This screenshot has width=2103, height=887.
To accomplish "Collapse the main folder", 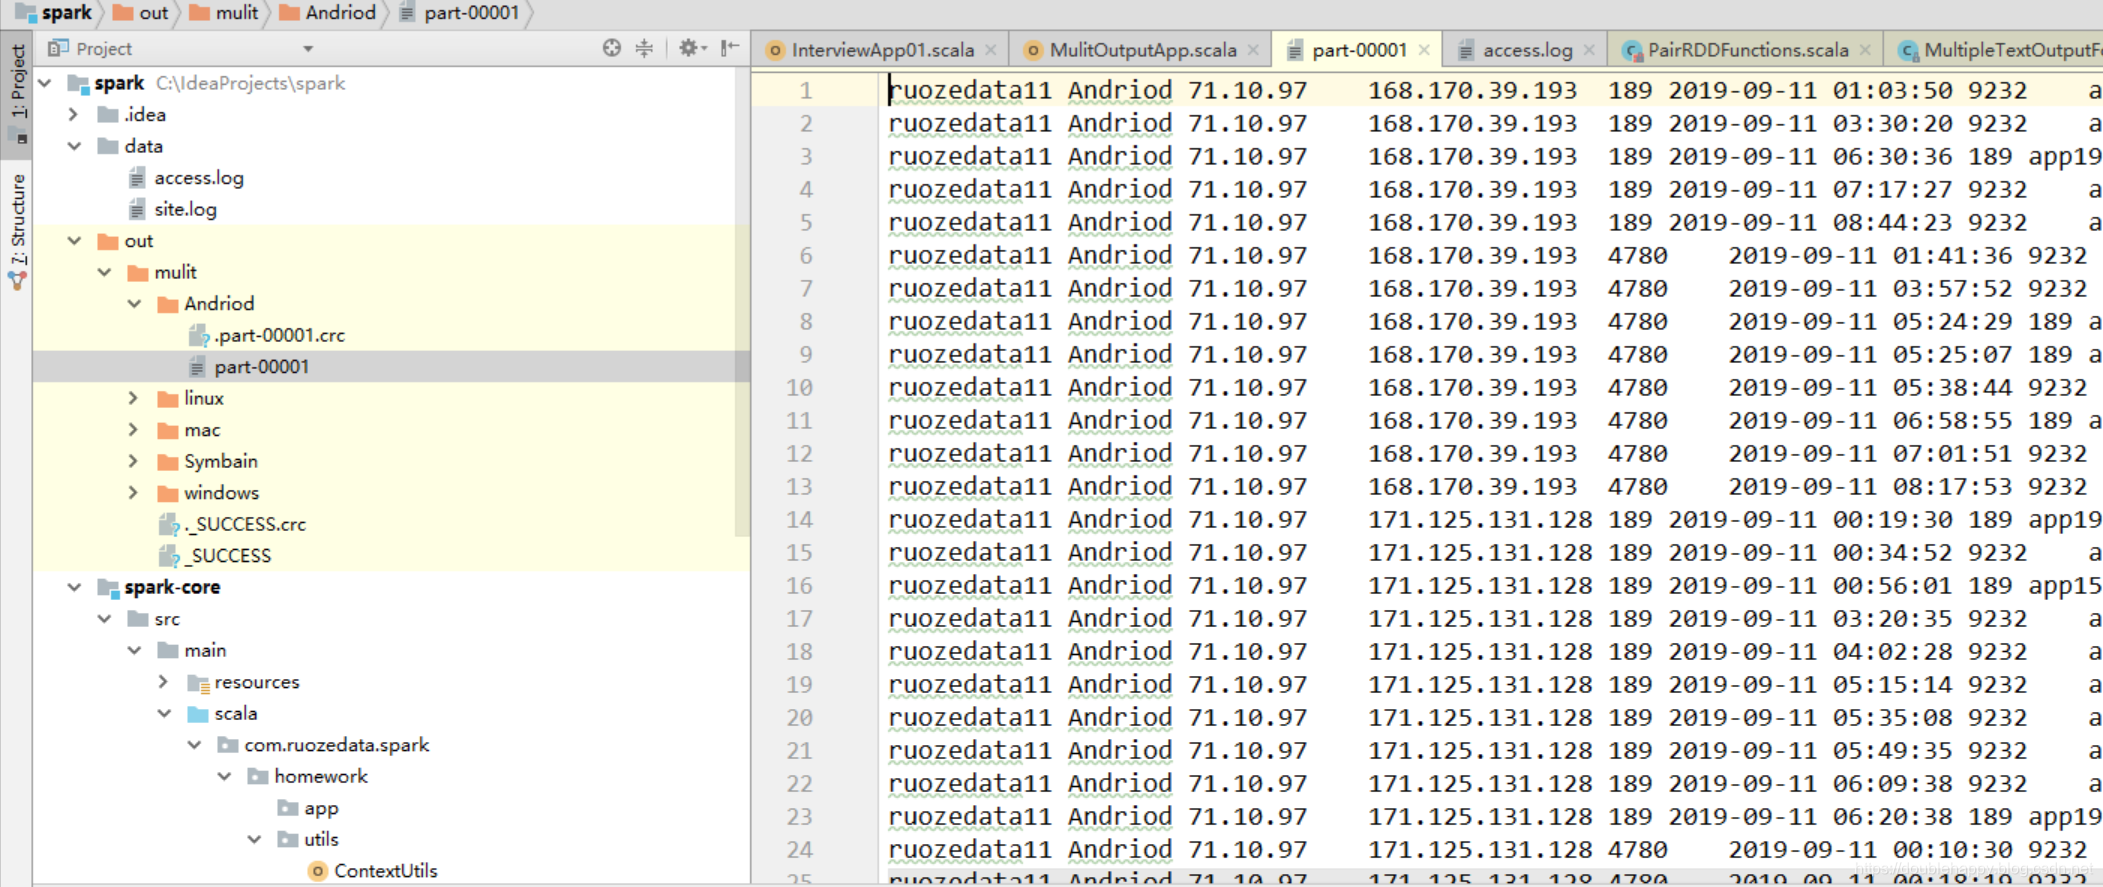I will click(x=134, y=650).
